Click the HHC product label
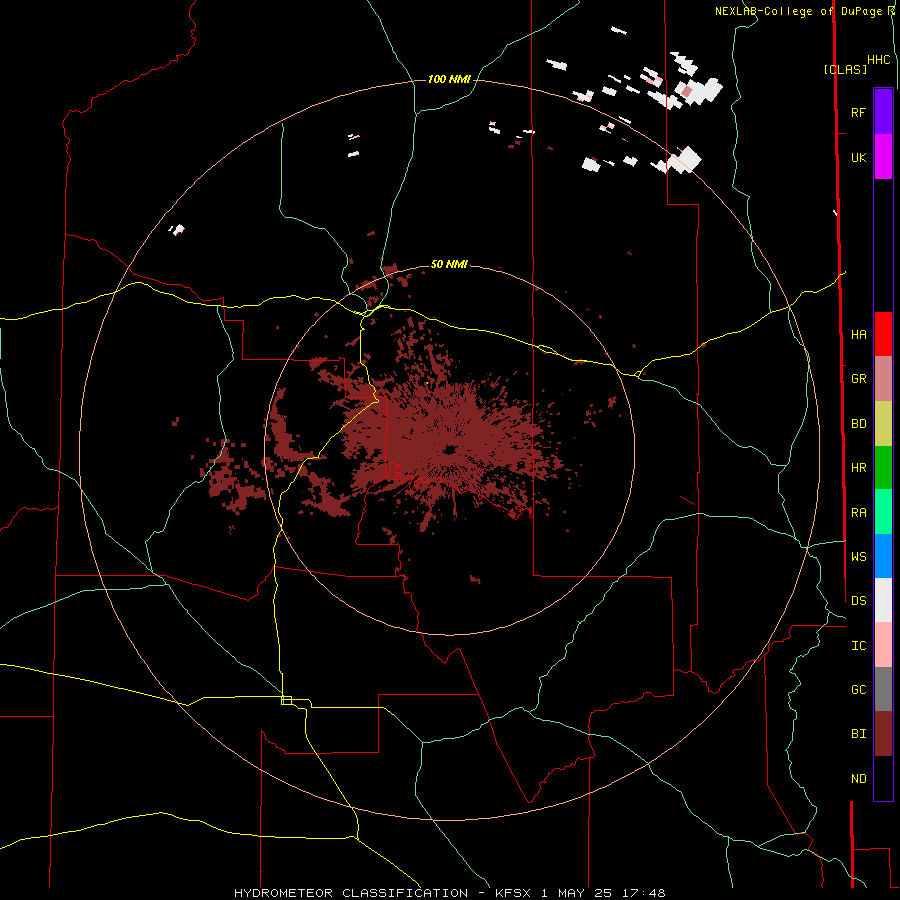 point(878,60)
